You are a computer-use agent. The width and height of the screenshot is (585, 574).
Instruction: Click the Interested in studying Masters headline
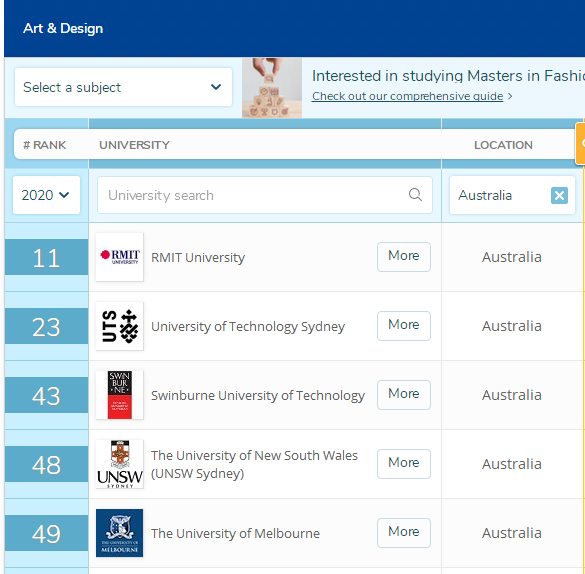click(448, 76)
